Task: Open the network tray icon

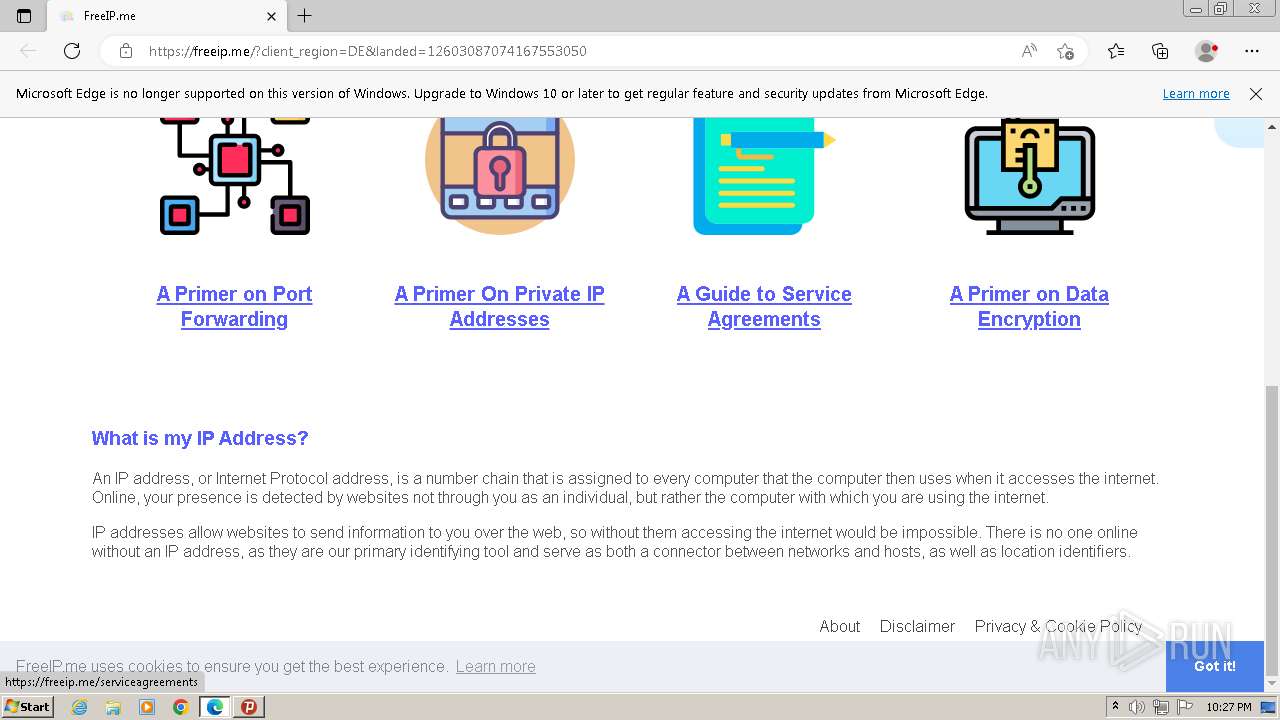Action: [x=1160, y=707]
